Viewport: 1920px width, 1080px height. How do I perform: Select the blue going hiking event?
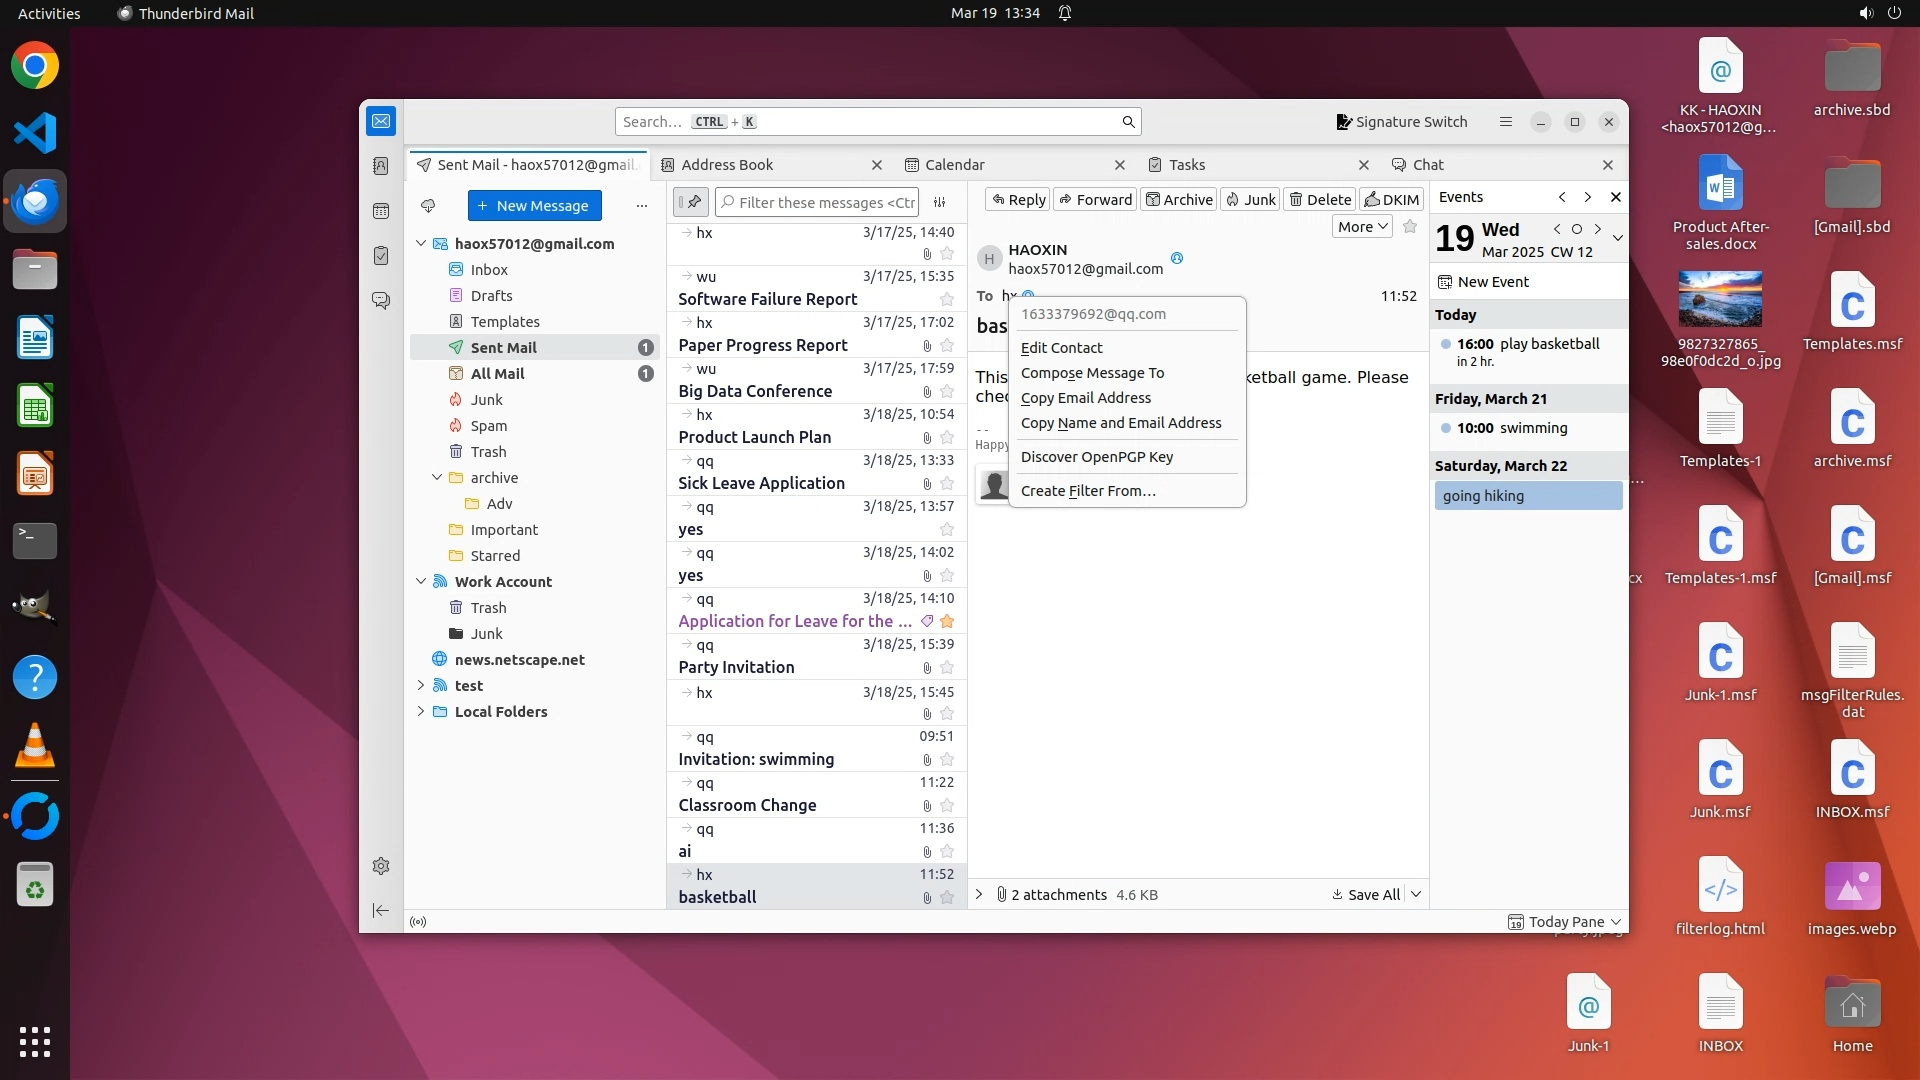pyautogui.click(x=1527, y=496)
